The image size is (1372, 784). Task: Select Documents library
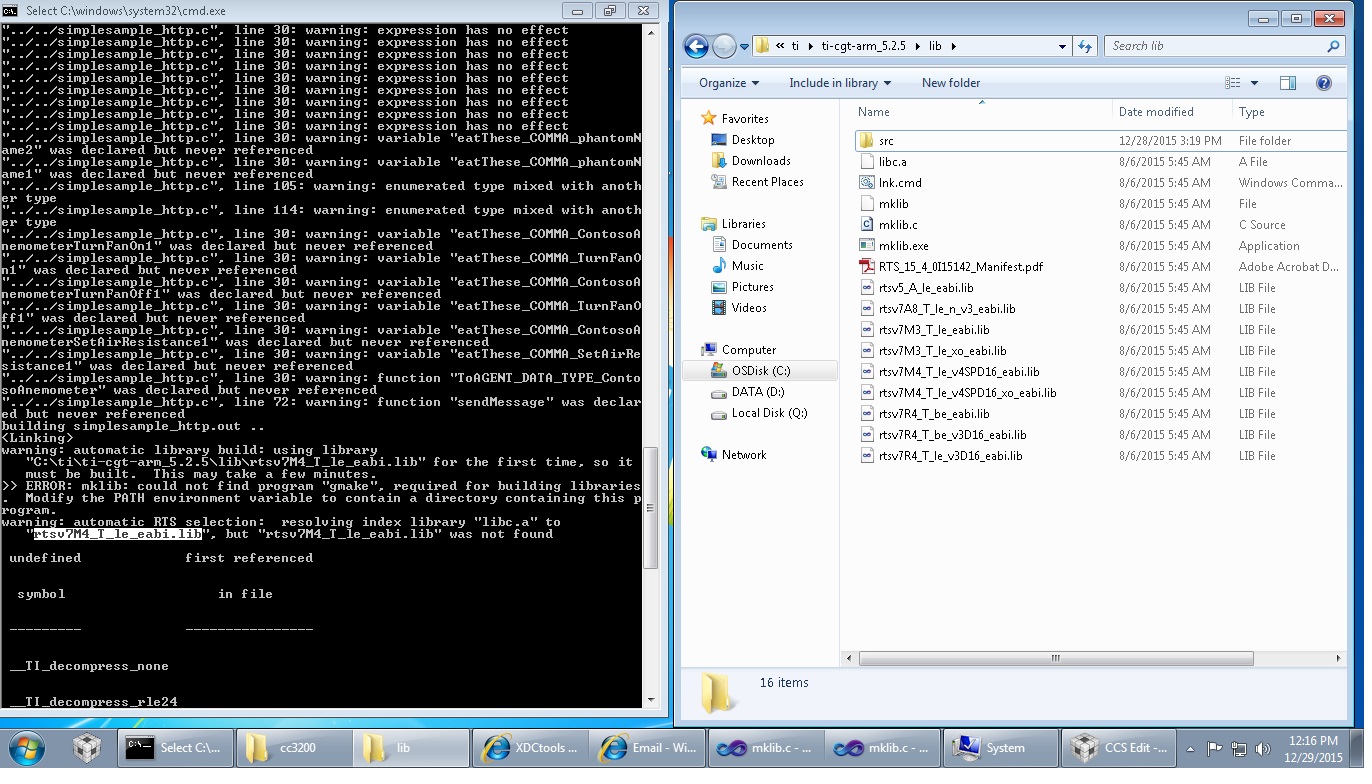tap(762, 245)
